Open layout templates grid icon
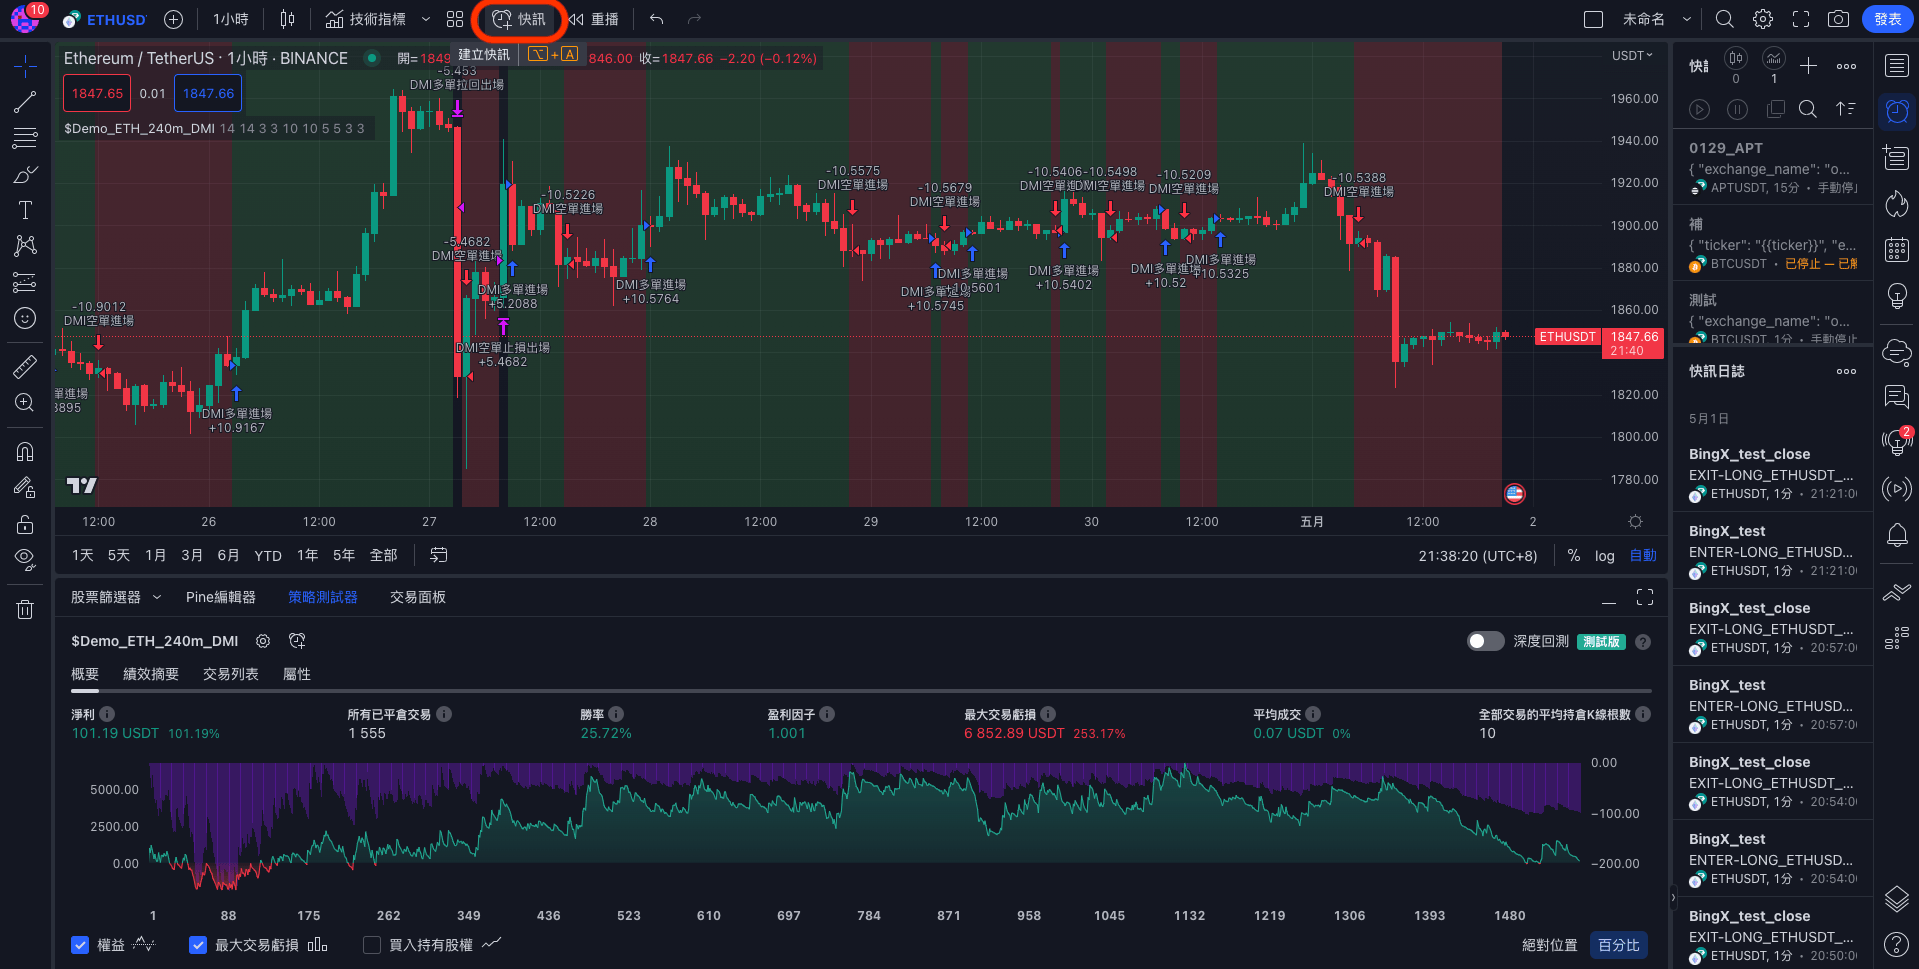1919x969 pixels. tap(455, 19)
